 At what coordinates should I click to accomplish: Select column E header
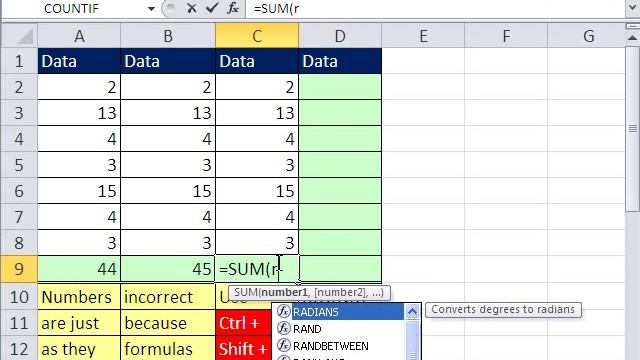coord(423,36)
